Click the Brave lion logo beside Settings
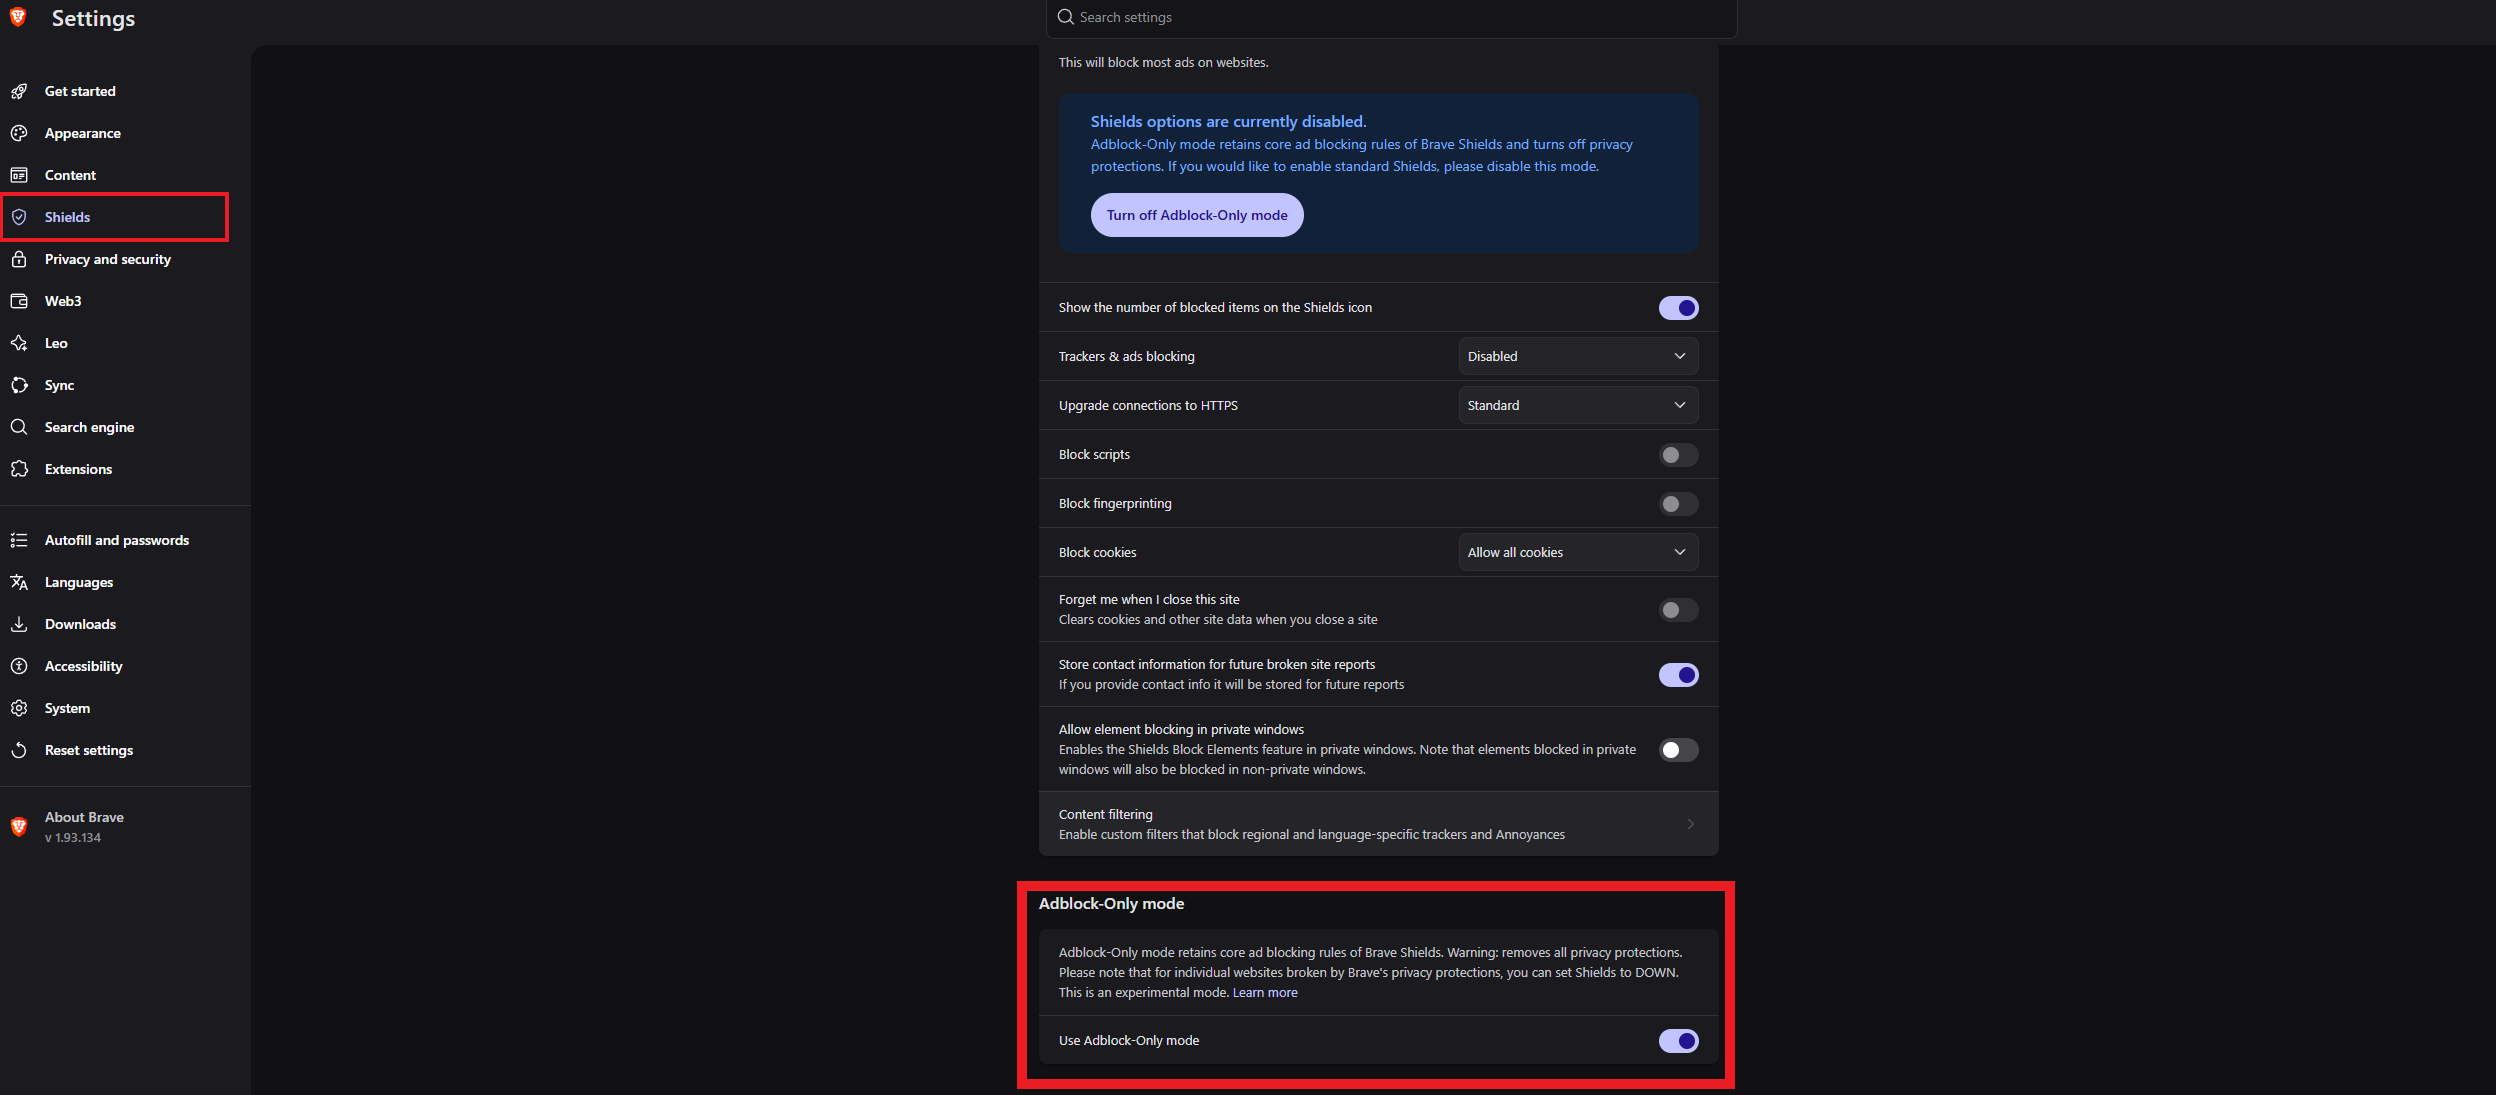The image size is (2496, 1095). (18, 17)
